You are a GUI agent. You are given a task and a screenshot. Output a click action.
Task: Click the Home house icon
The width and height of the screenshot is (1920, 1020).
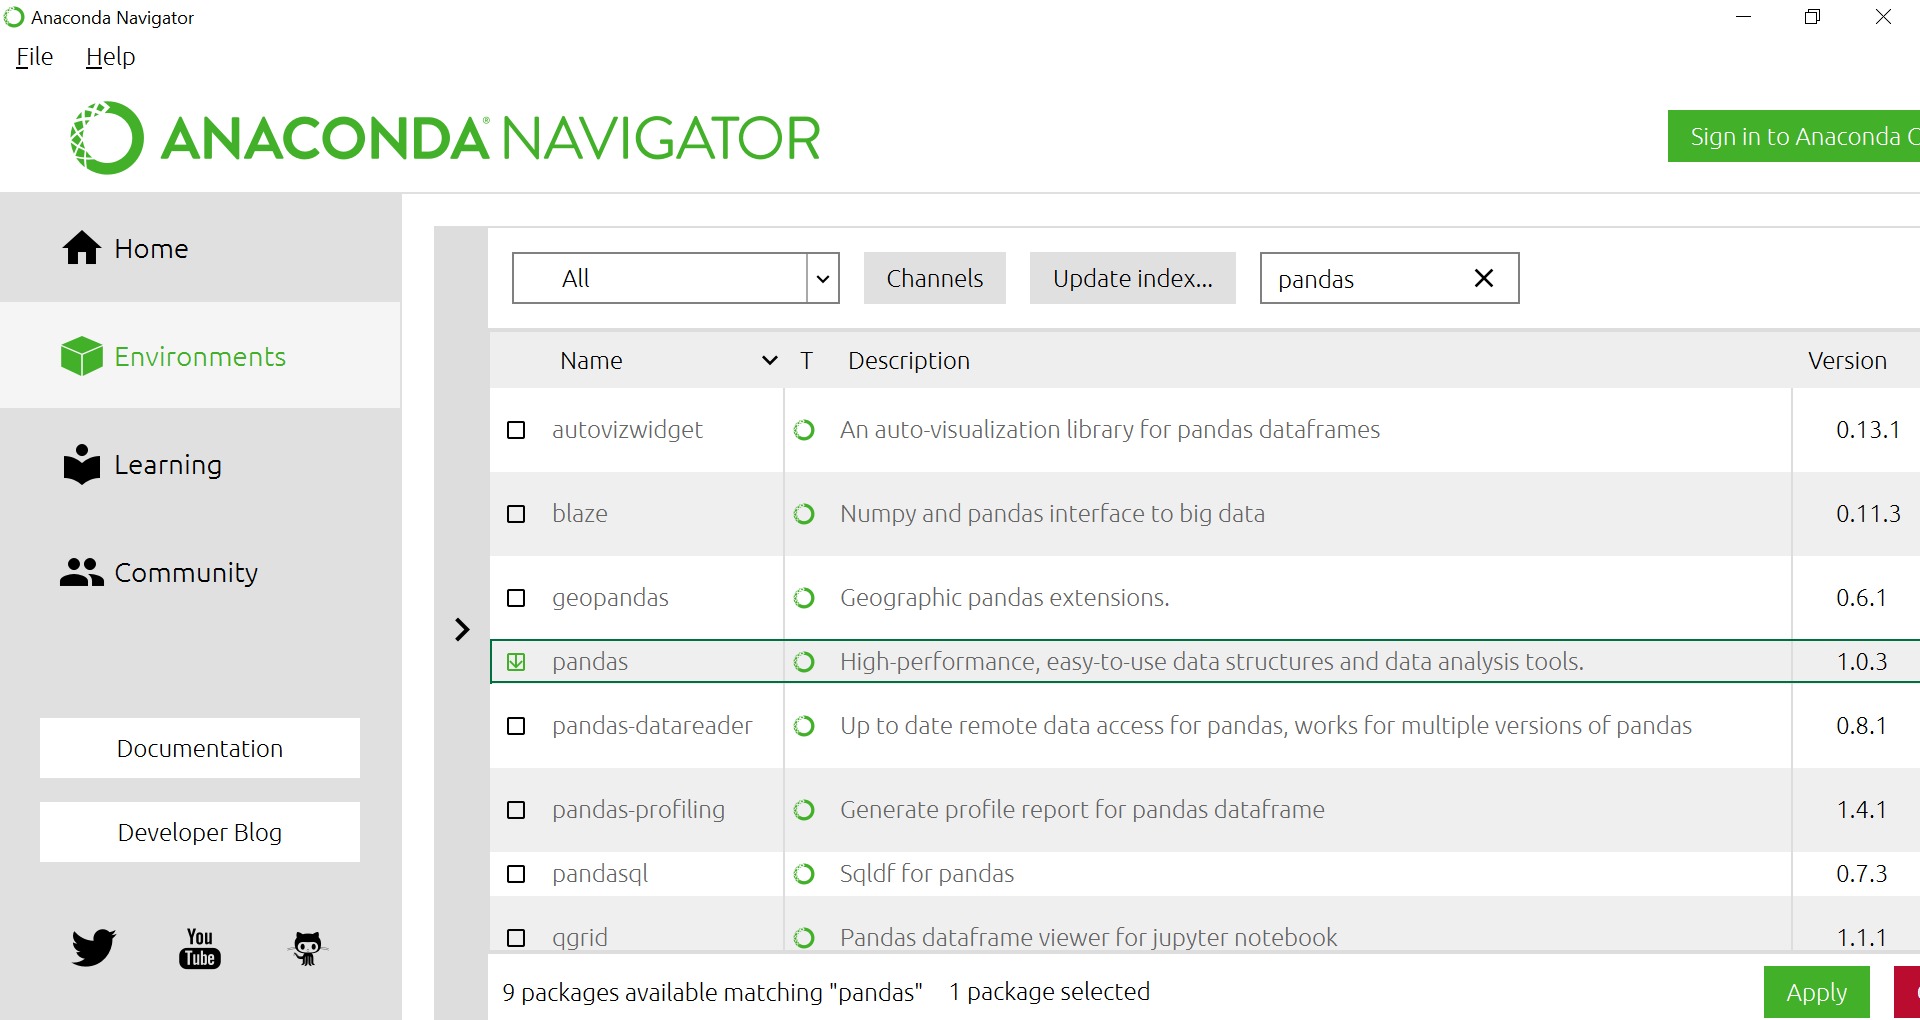click(x=82, y=248)
